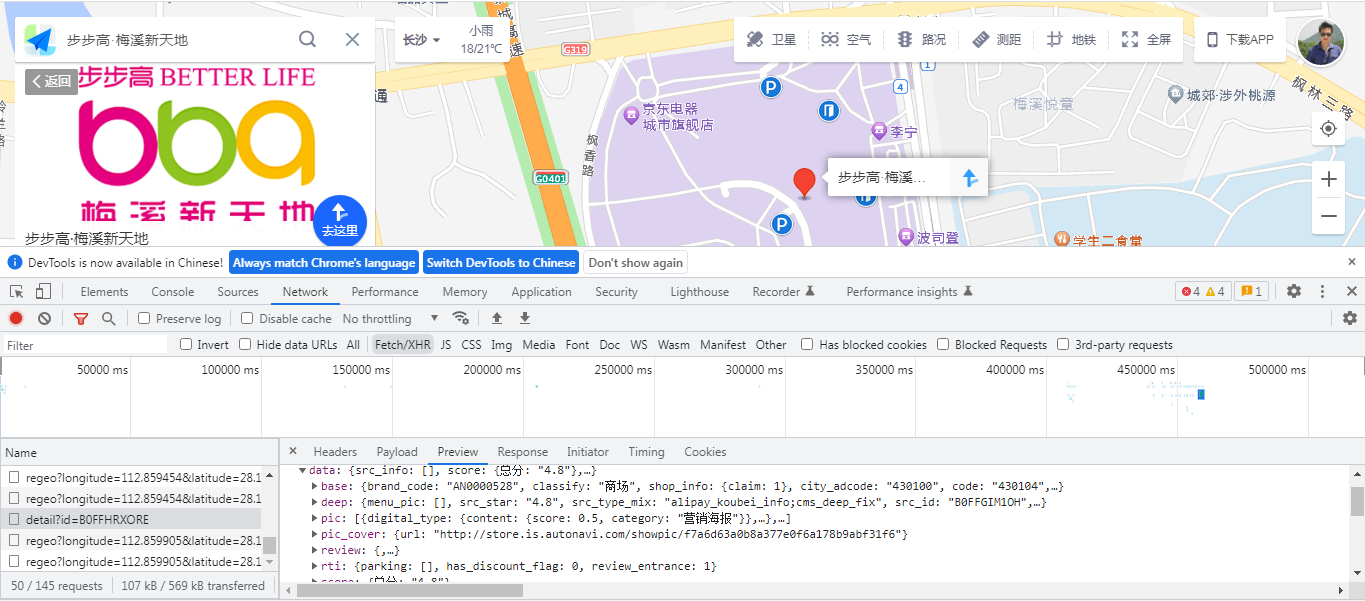
Task: Activate the inspect element picker
Action: click(17, 292)
